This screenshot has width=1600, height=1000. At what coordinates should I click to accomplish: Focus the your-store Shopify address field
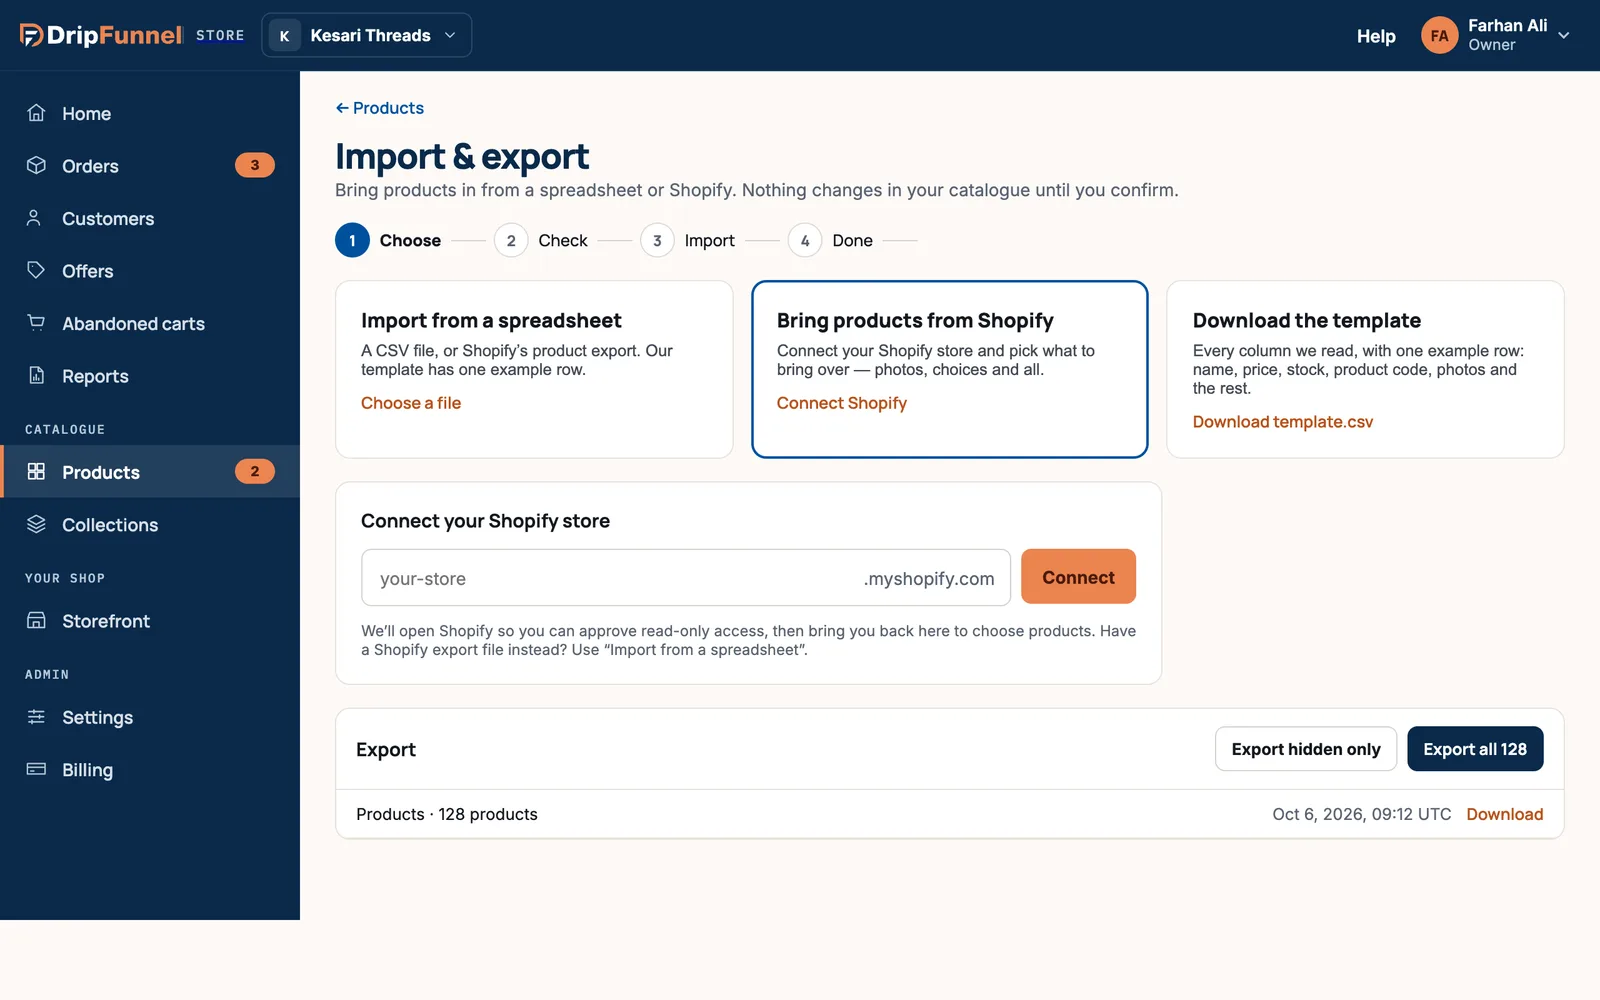pyautogui.click(x=686, y=578)
